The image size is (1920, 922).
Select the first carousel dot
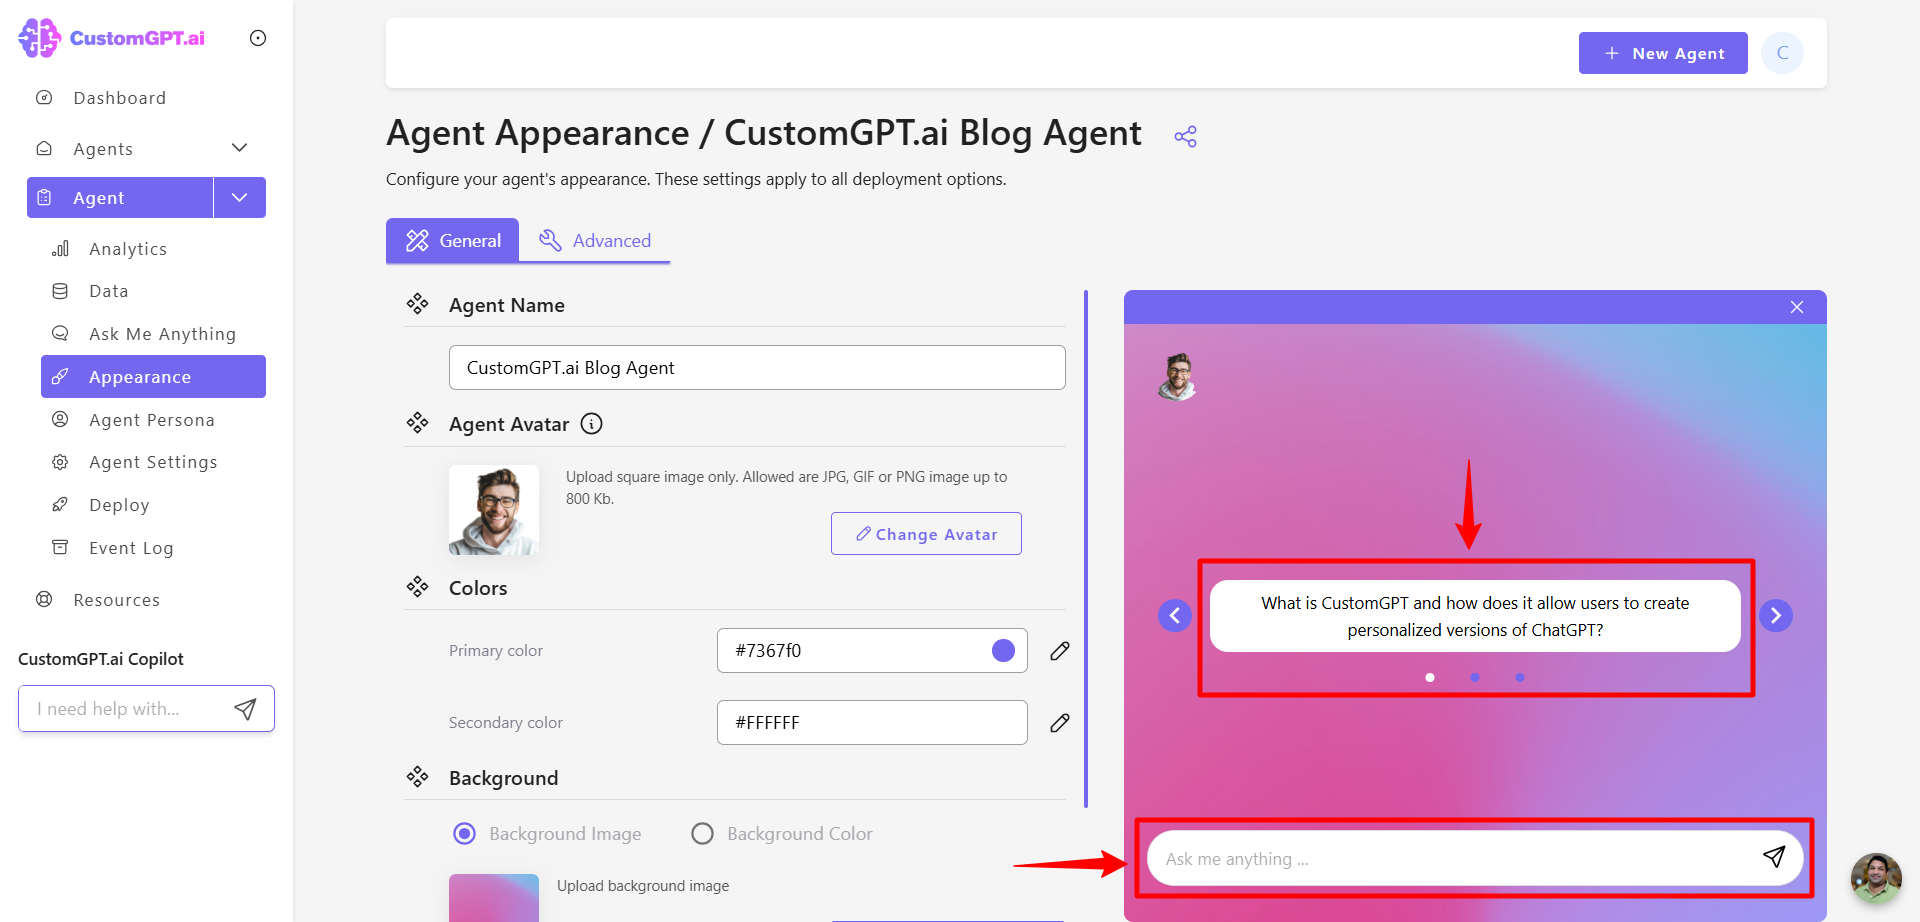pyautogui.click(x=1430, y=677)
